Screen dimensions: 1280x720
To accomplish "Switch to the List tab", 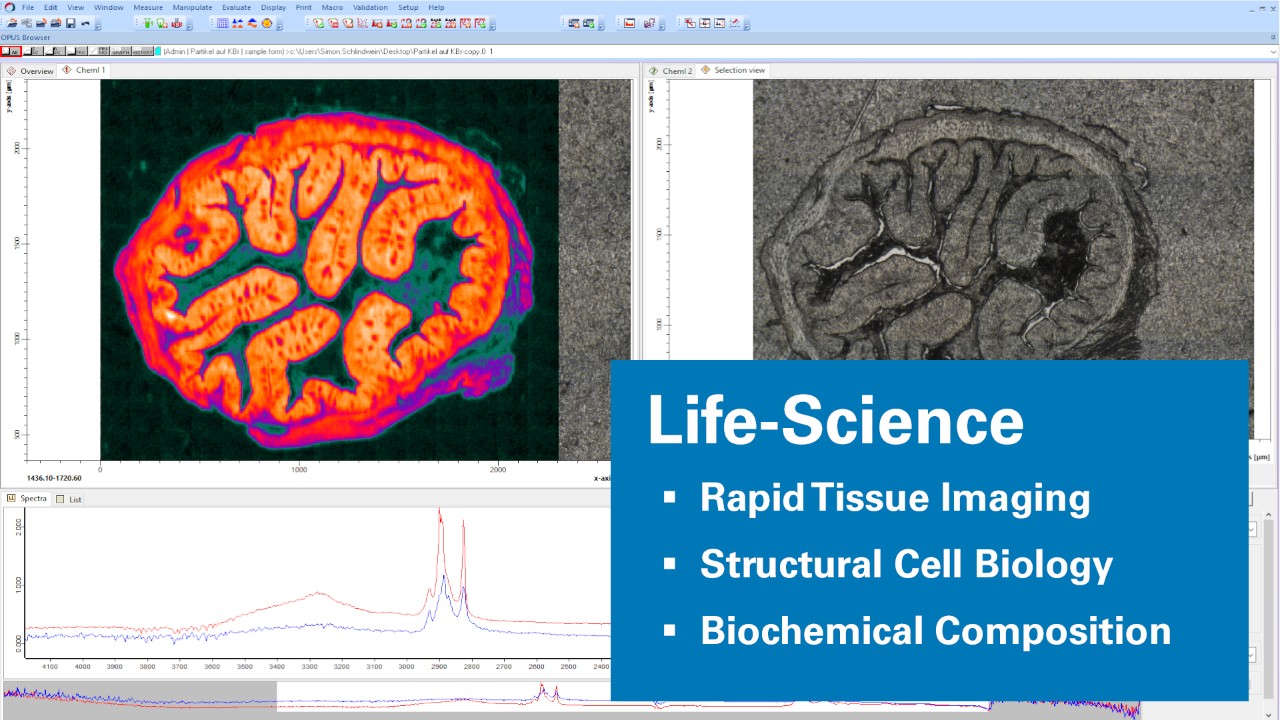I will click(69, 498).
